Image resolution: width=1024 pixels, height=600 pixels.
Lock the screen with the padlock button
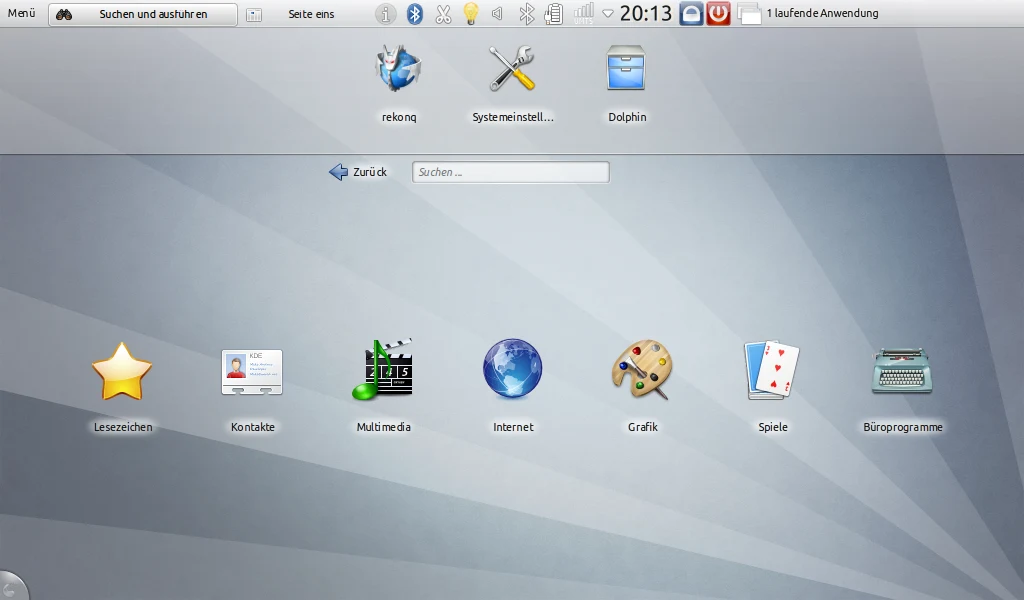(x=692, y=14)
